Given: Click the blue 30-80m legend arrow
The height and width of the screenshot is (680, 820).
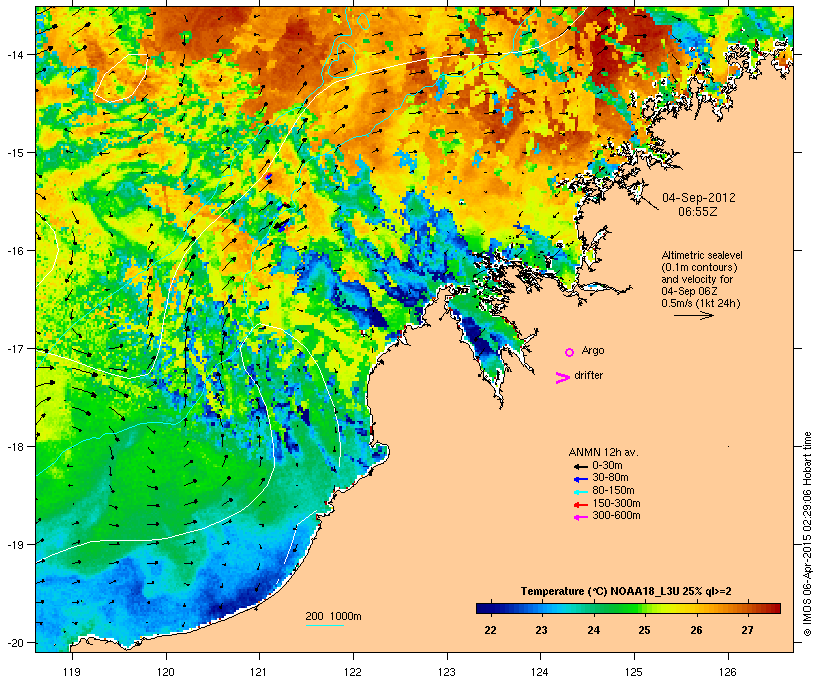Looking at the screenshot, I should point(580,479).
